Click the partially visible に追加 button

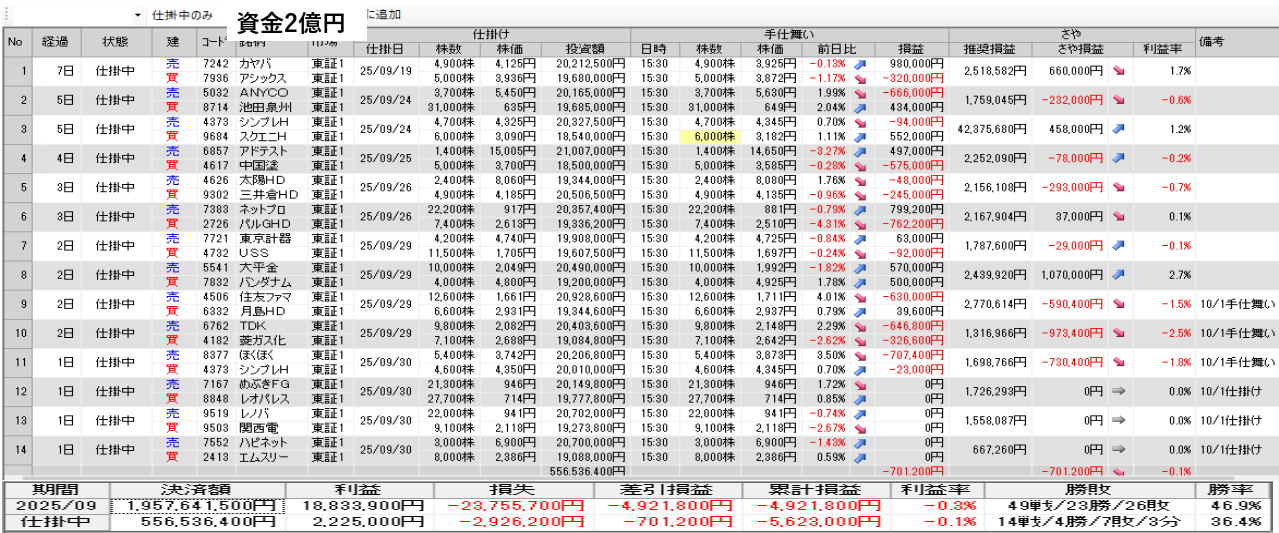coord(384,15)
